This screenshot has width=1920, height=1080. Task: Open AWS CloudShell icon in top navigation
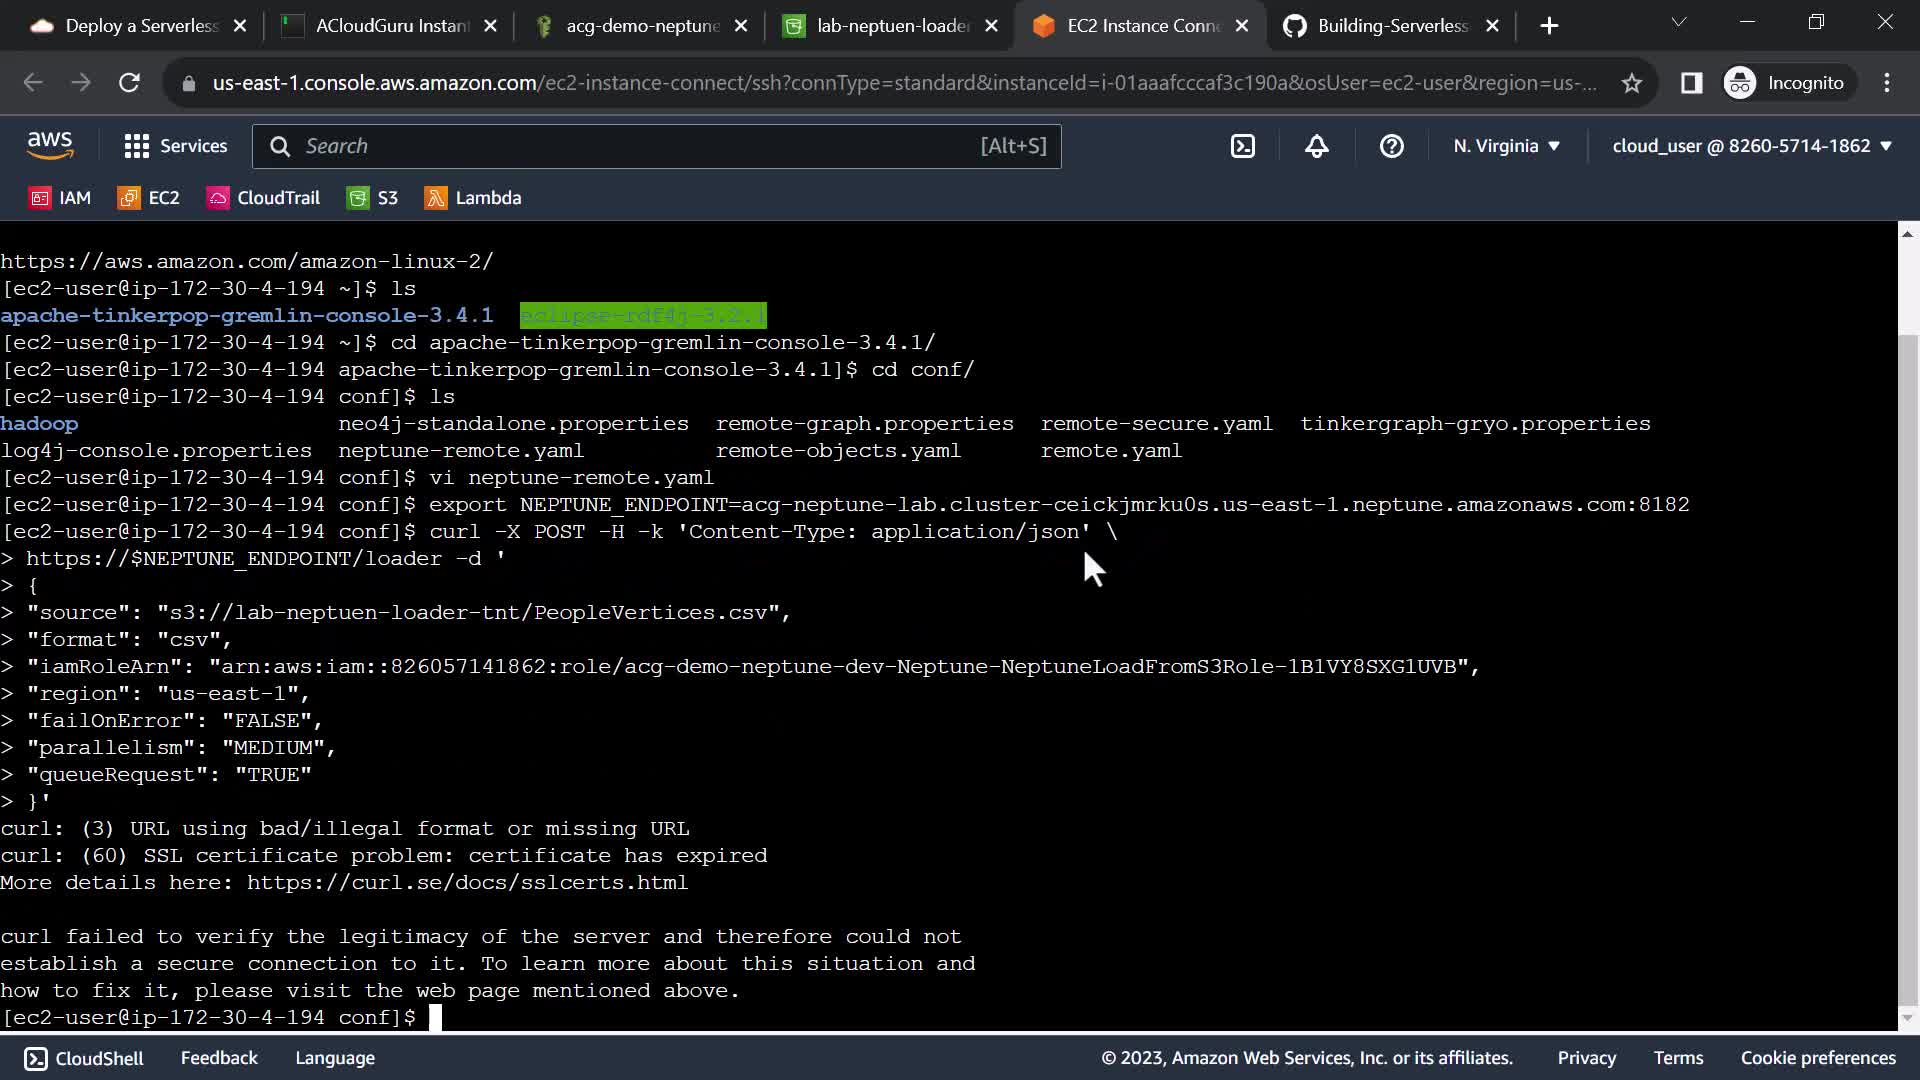(x=1242, y=146)
